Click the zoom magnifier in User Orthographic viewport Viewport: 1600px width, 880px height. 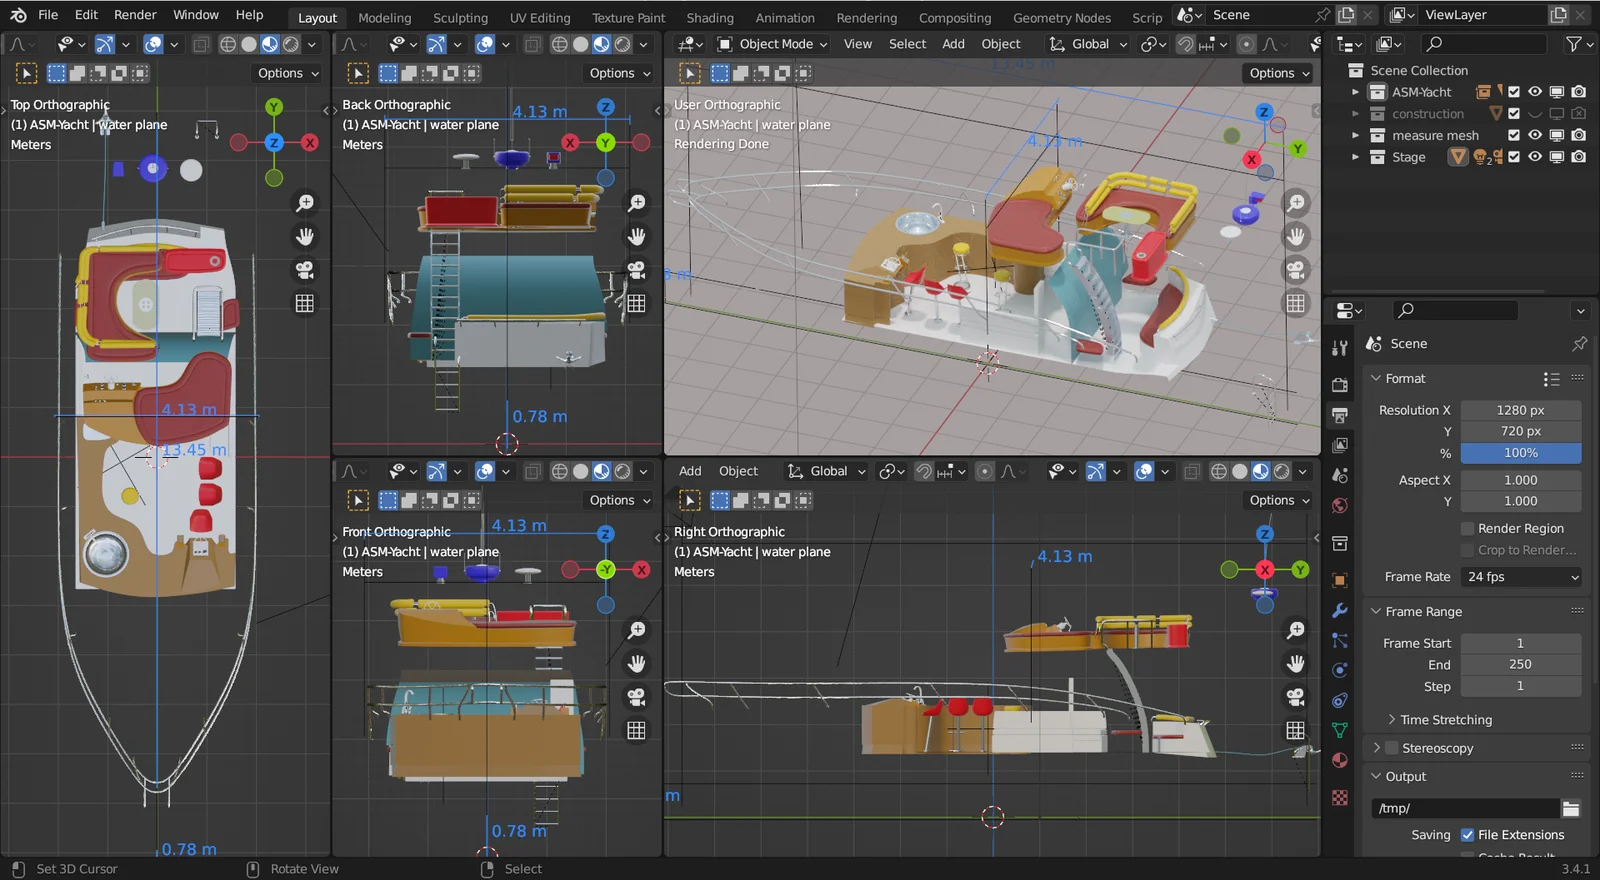[x=1296, y=203]
